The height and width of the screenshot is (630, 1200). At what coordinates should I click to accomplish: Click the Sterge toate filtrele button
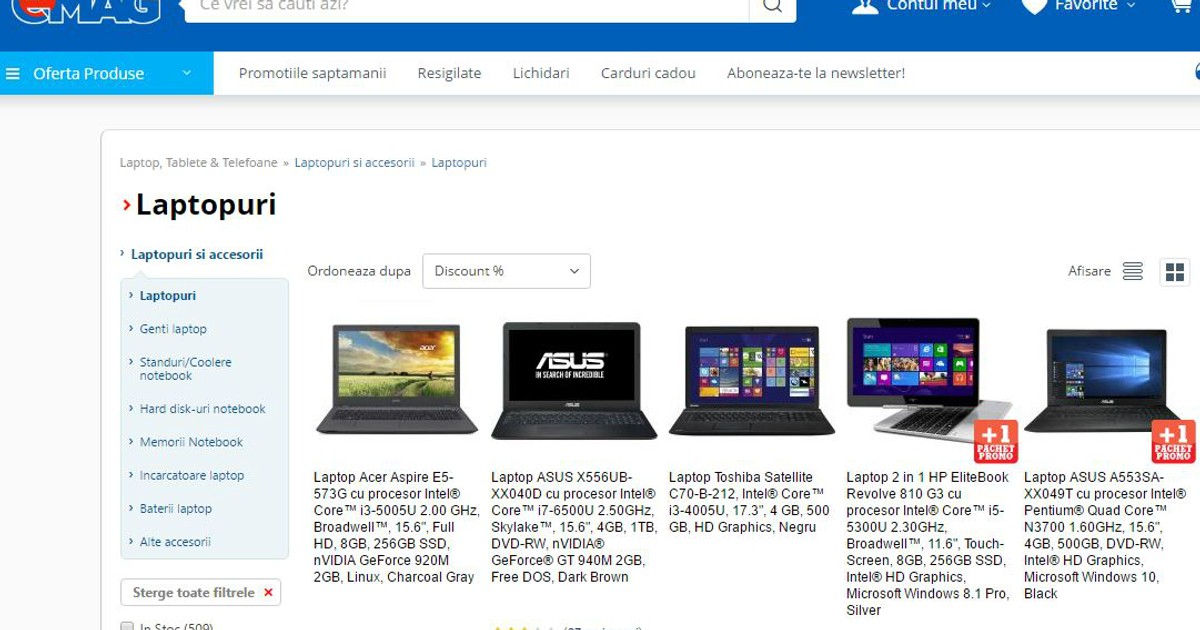201,592
